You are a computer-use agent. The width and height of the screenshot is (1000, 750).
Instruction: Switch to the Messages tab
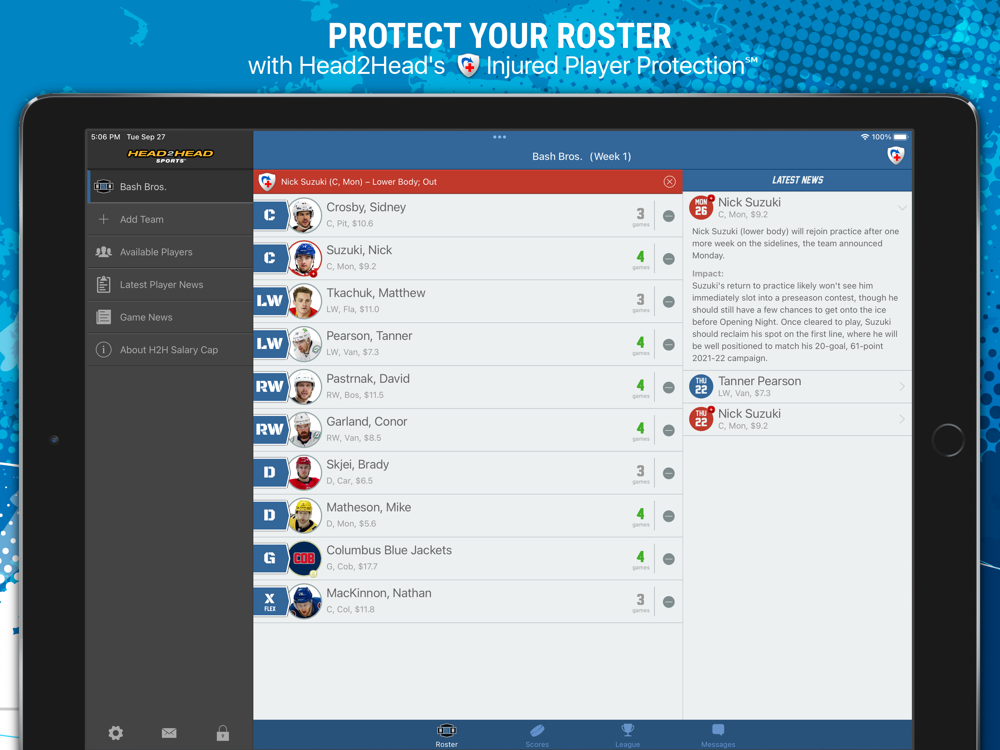coord(718,735)
